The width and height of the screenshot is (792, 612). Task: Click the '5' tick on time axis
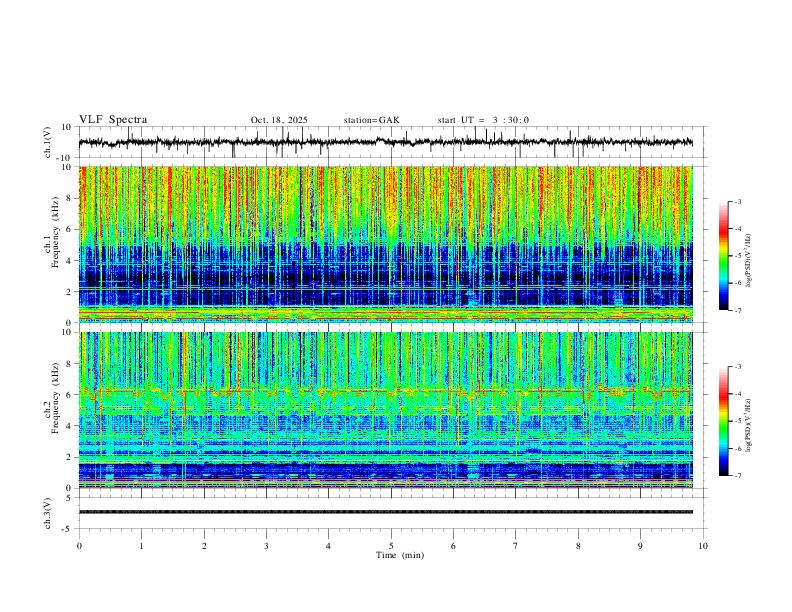pos(391,546)
